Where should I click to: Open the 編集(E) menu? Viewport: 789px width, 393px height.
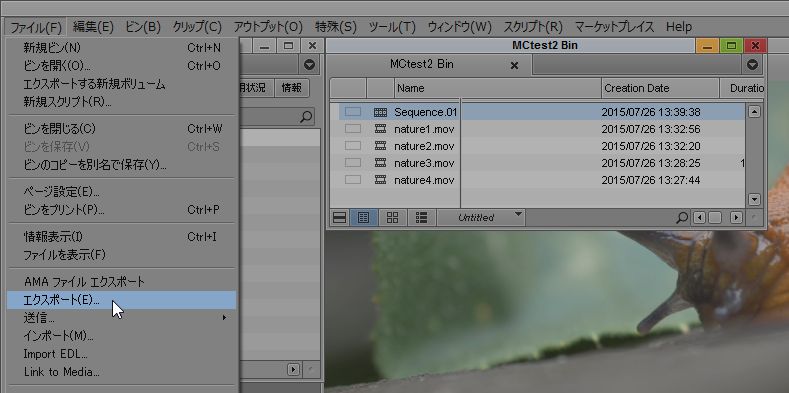click(x=93, y=27)
